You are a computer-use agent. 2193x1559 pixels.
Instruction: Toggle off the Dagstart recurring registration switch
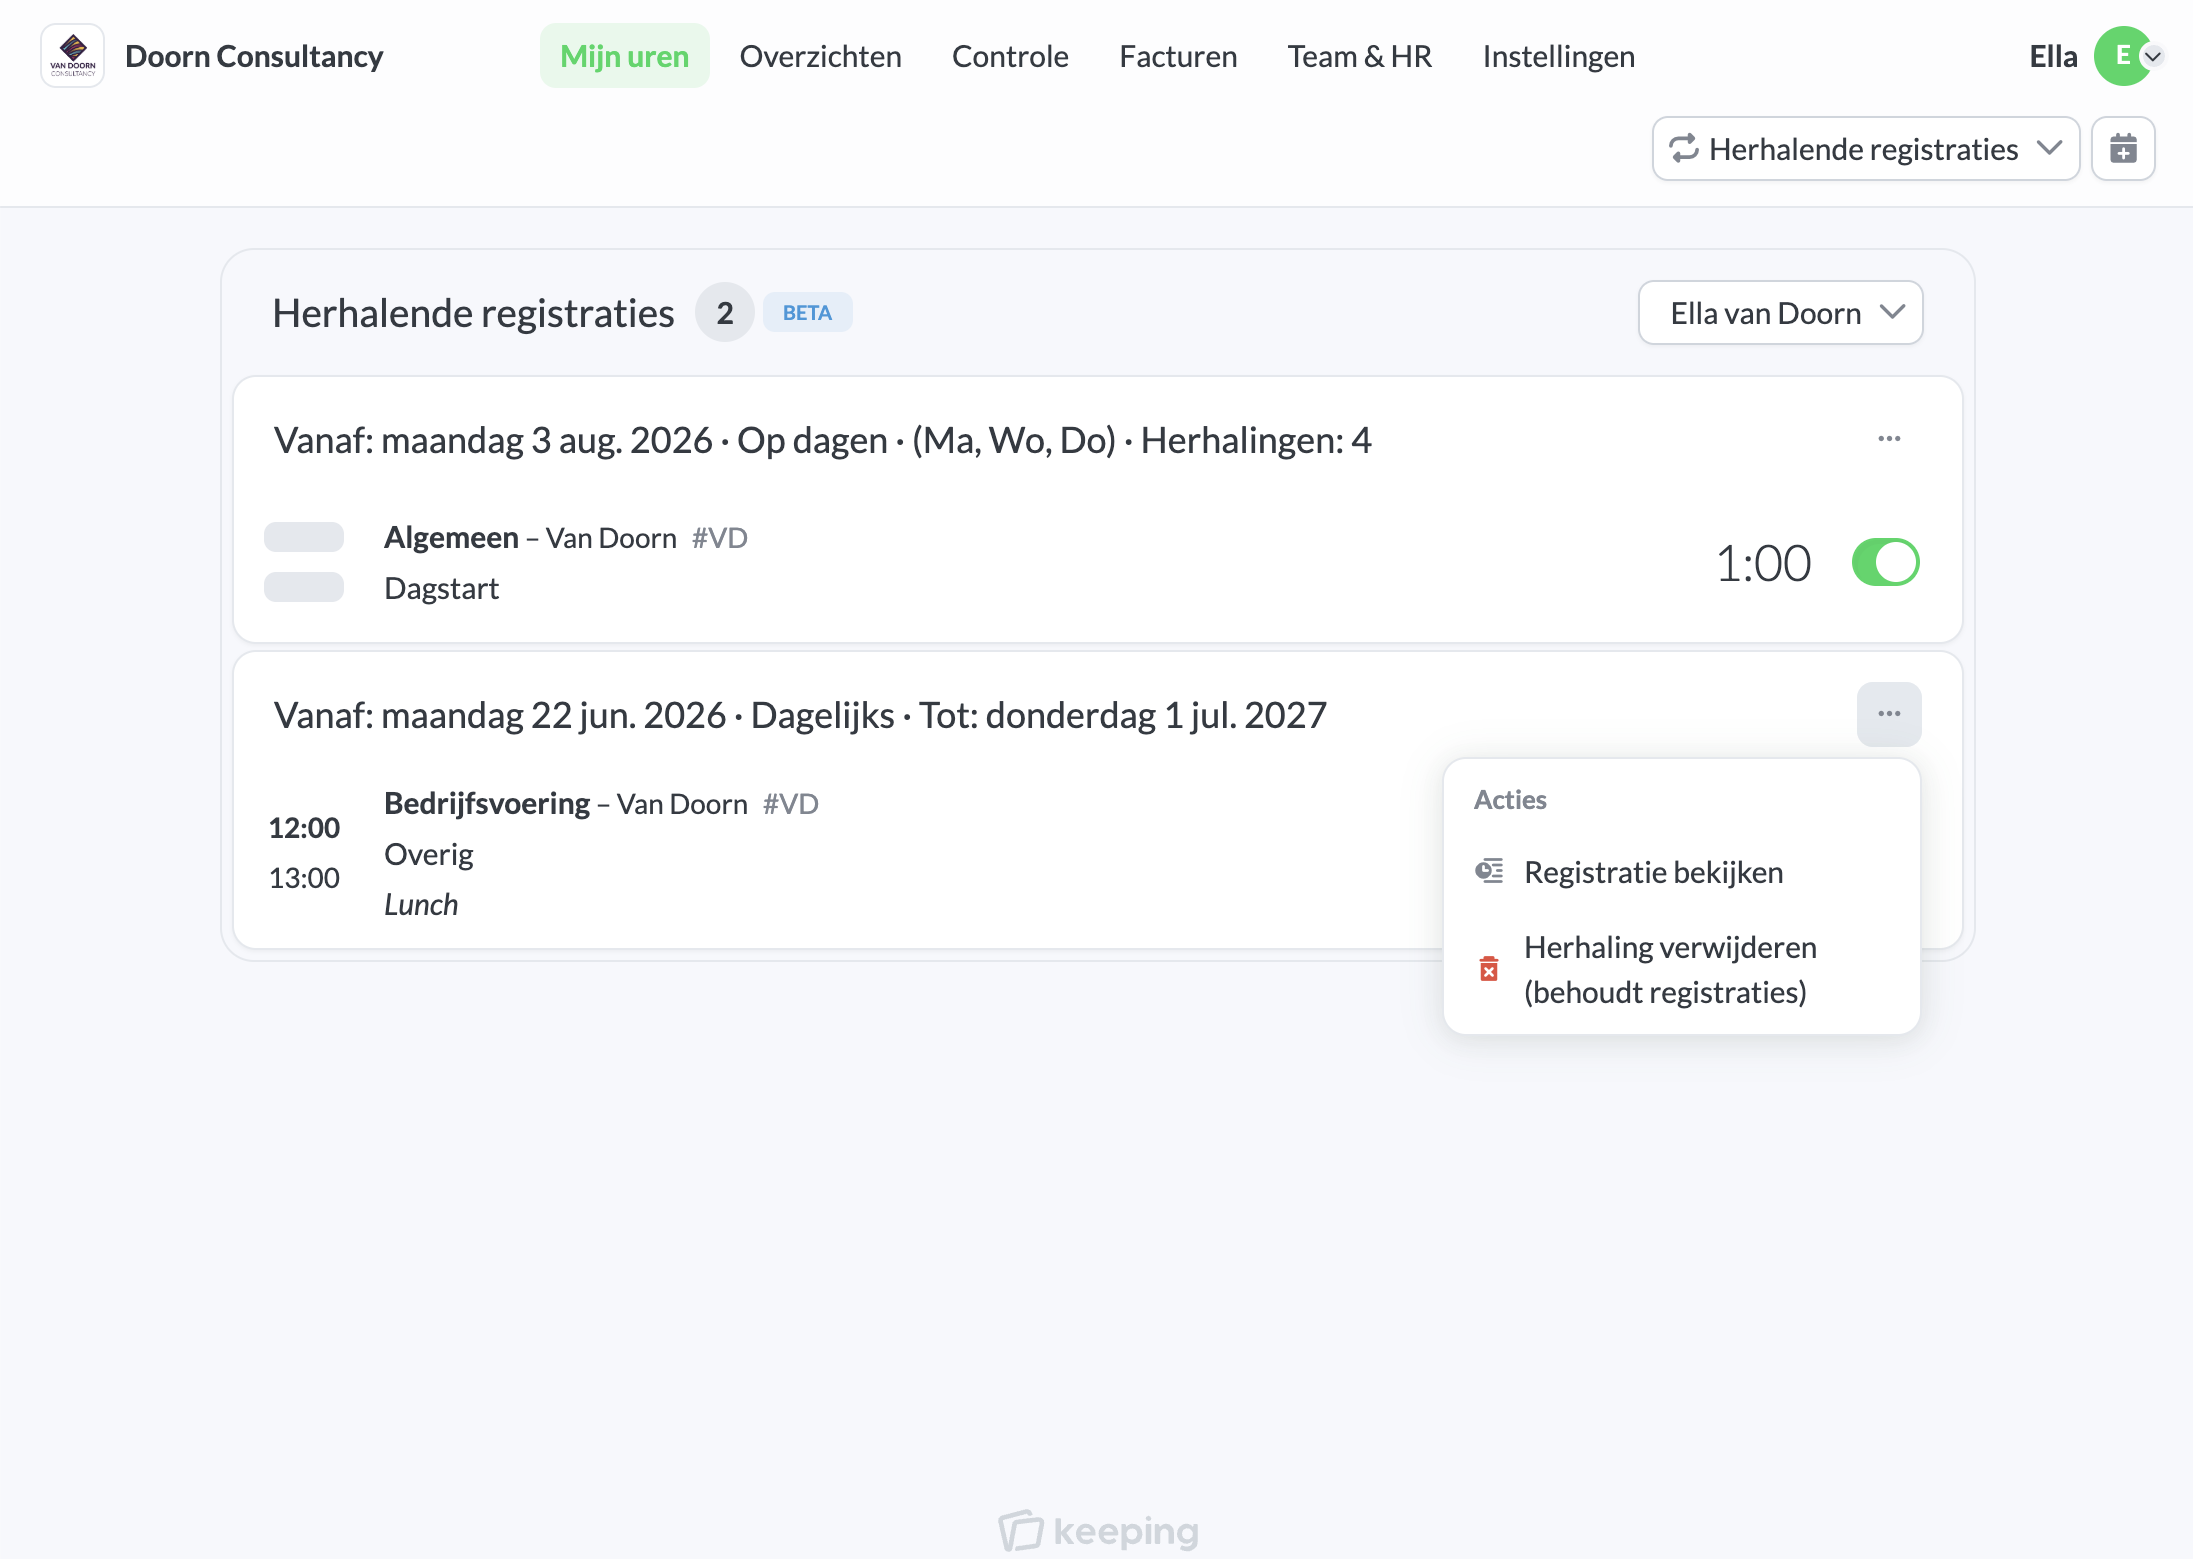click(x=1885, y=562)
